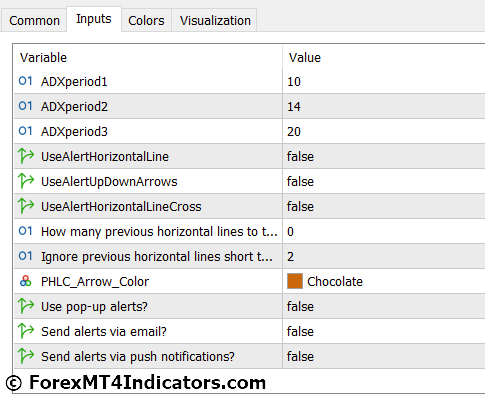
Task: Click the ADXperiod1 value 10
Action: (x=294, y=82)
